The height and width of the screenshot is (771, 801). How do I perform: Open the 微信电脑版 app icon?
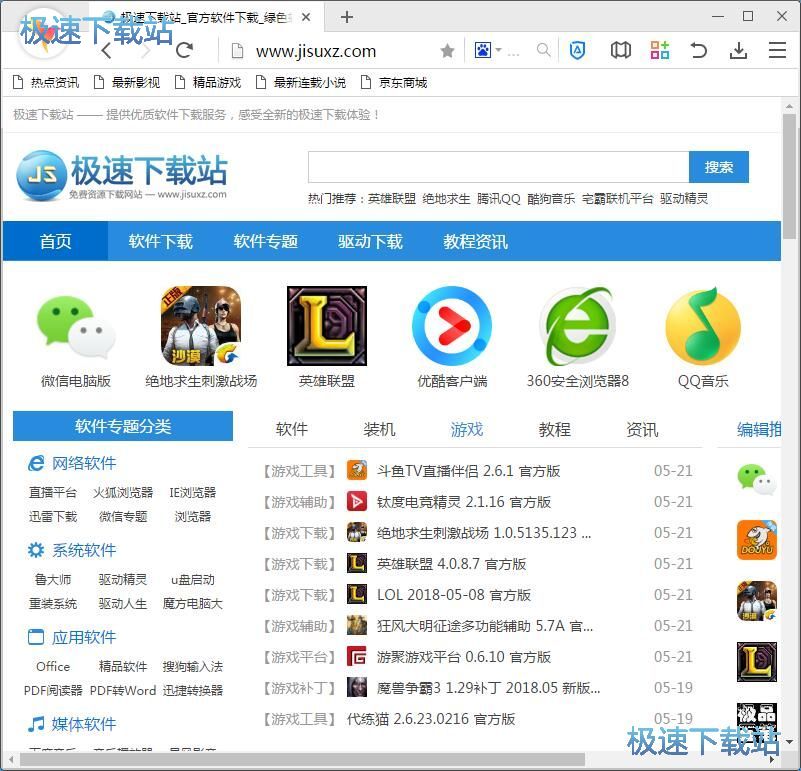[x=76, y=326]
